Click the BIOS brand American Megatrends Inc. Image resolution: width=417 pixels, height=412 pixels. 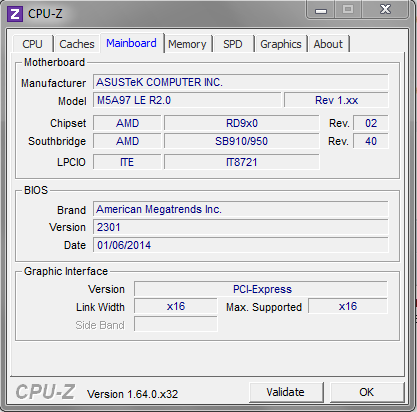[x=241, y=209]
